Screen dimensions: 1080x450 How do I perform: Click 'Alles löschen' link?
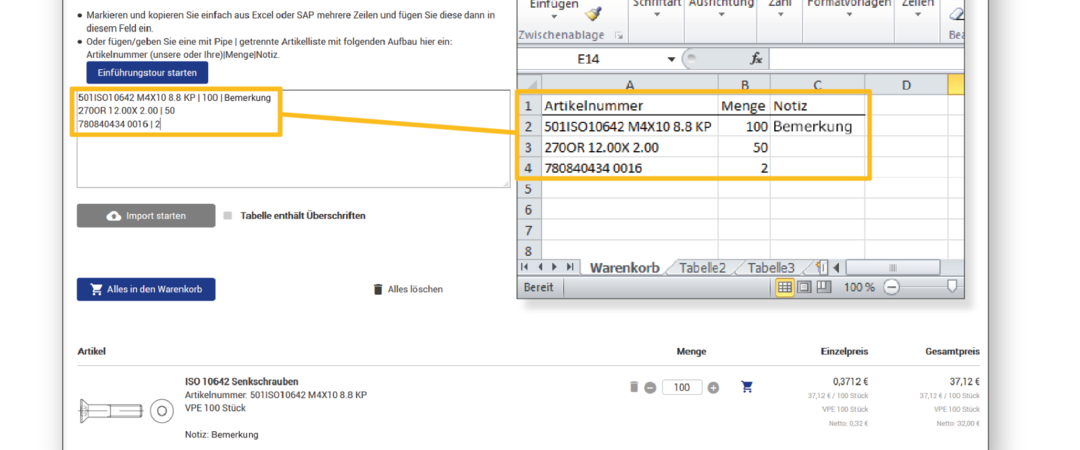(x=408, y=289)
